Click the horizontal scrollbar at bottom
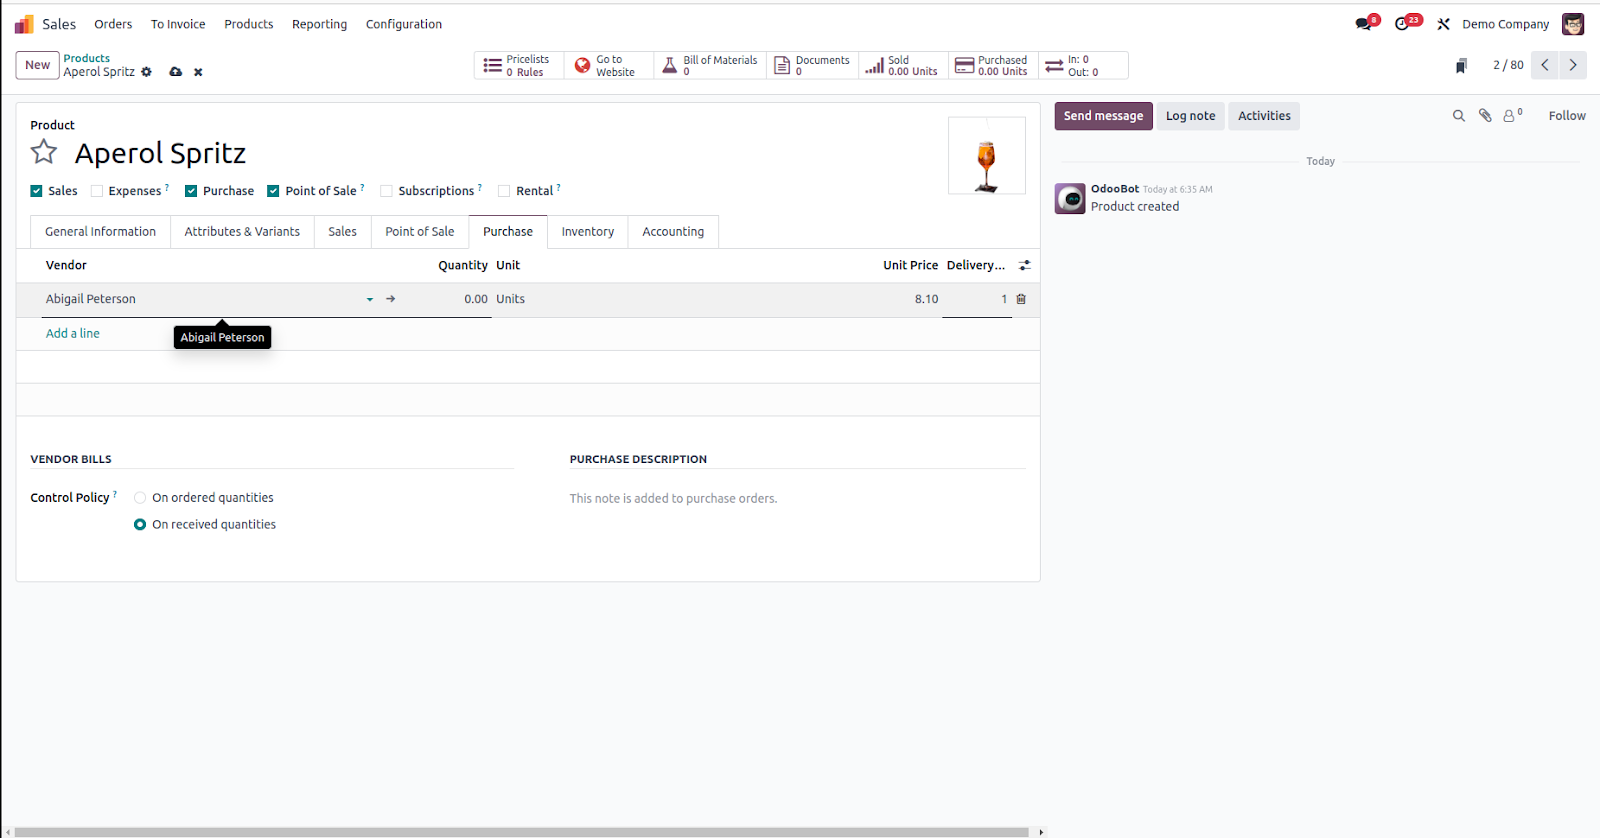The width and height of the screenshot is (1600, 838). 522,832
